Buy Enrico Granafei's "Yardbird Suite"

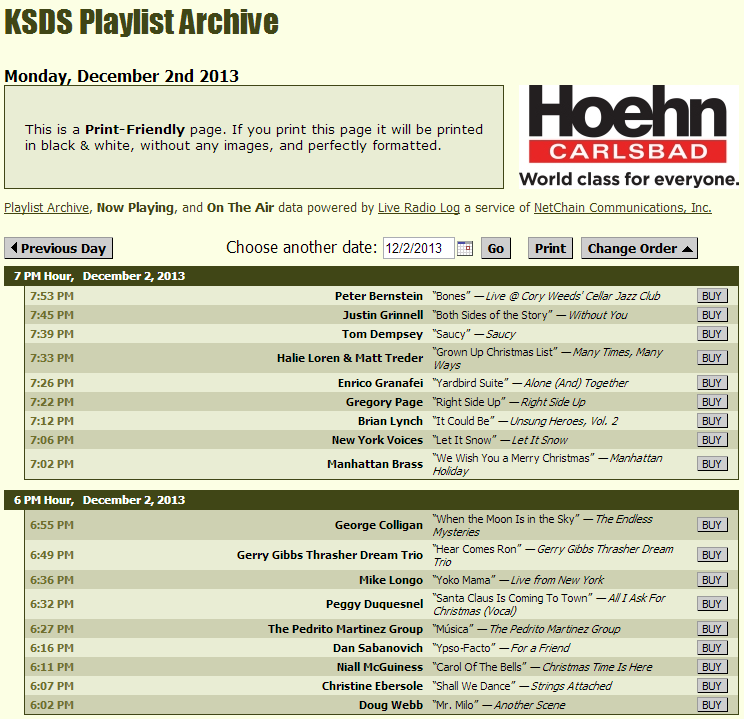[x=712, y=383]
